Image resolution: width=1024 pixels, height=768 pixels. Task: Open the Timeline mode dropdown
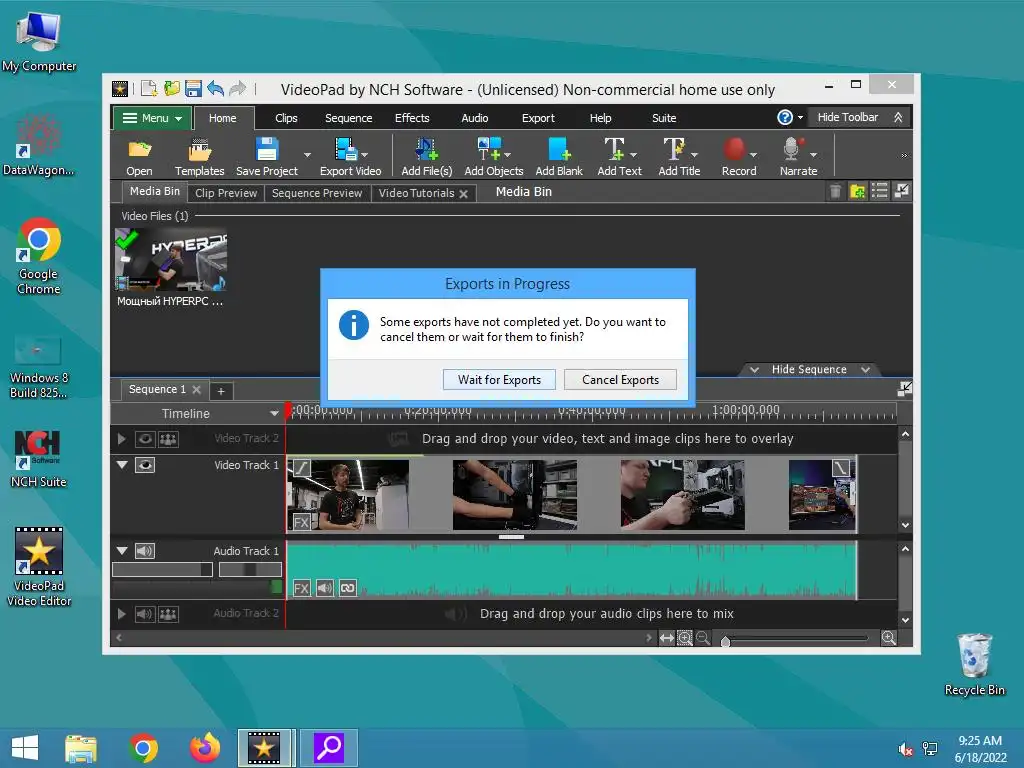pos(274,413)
